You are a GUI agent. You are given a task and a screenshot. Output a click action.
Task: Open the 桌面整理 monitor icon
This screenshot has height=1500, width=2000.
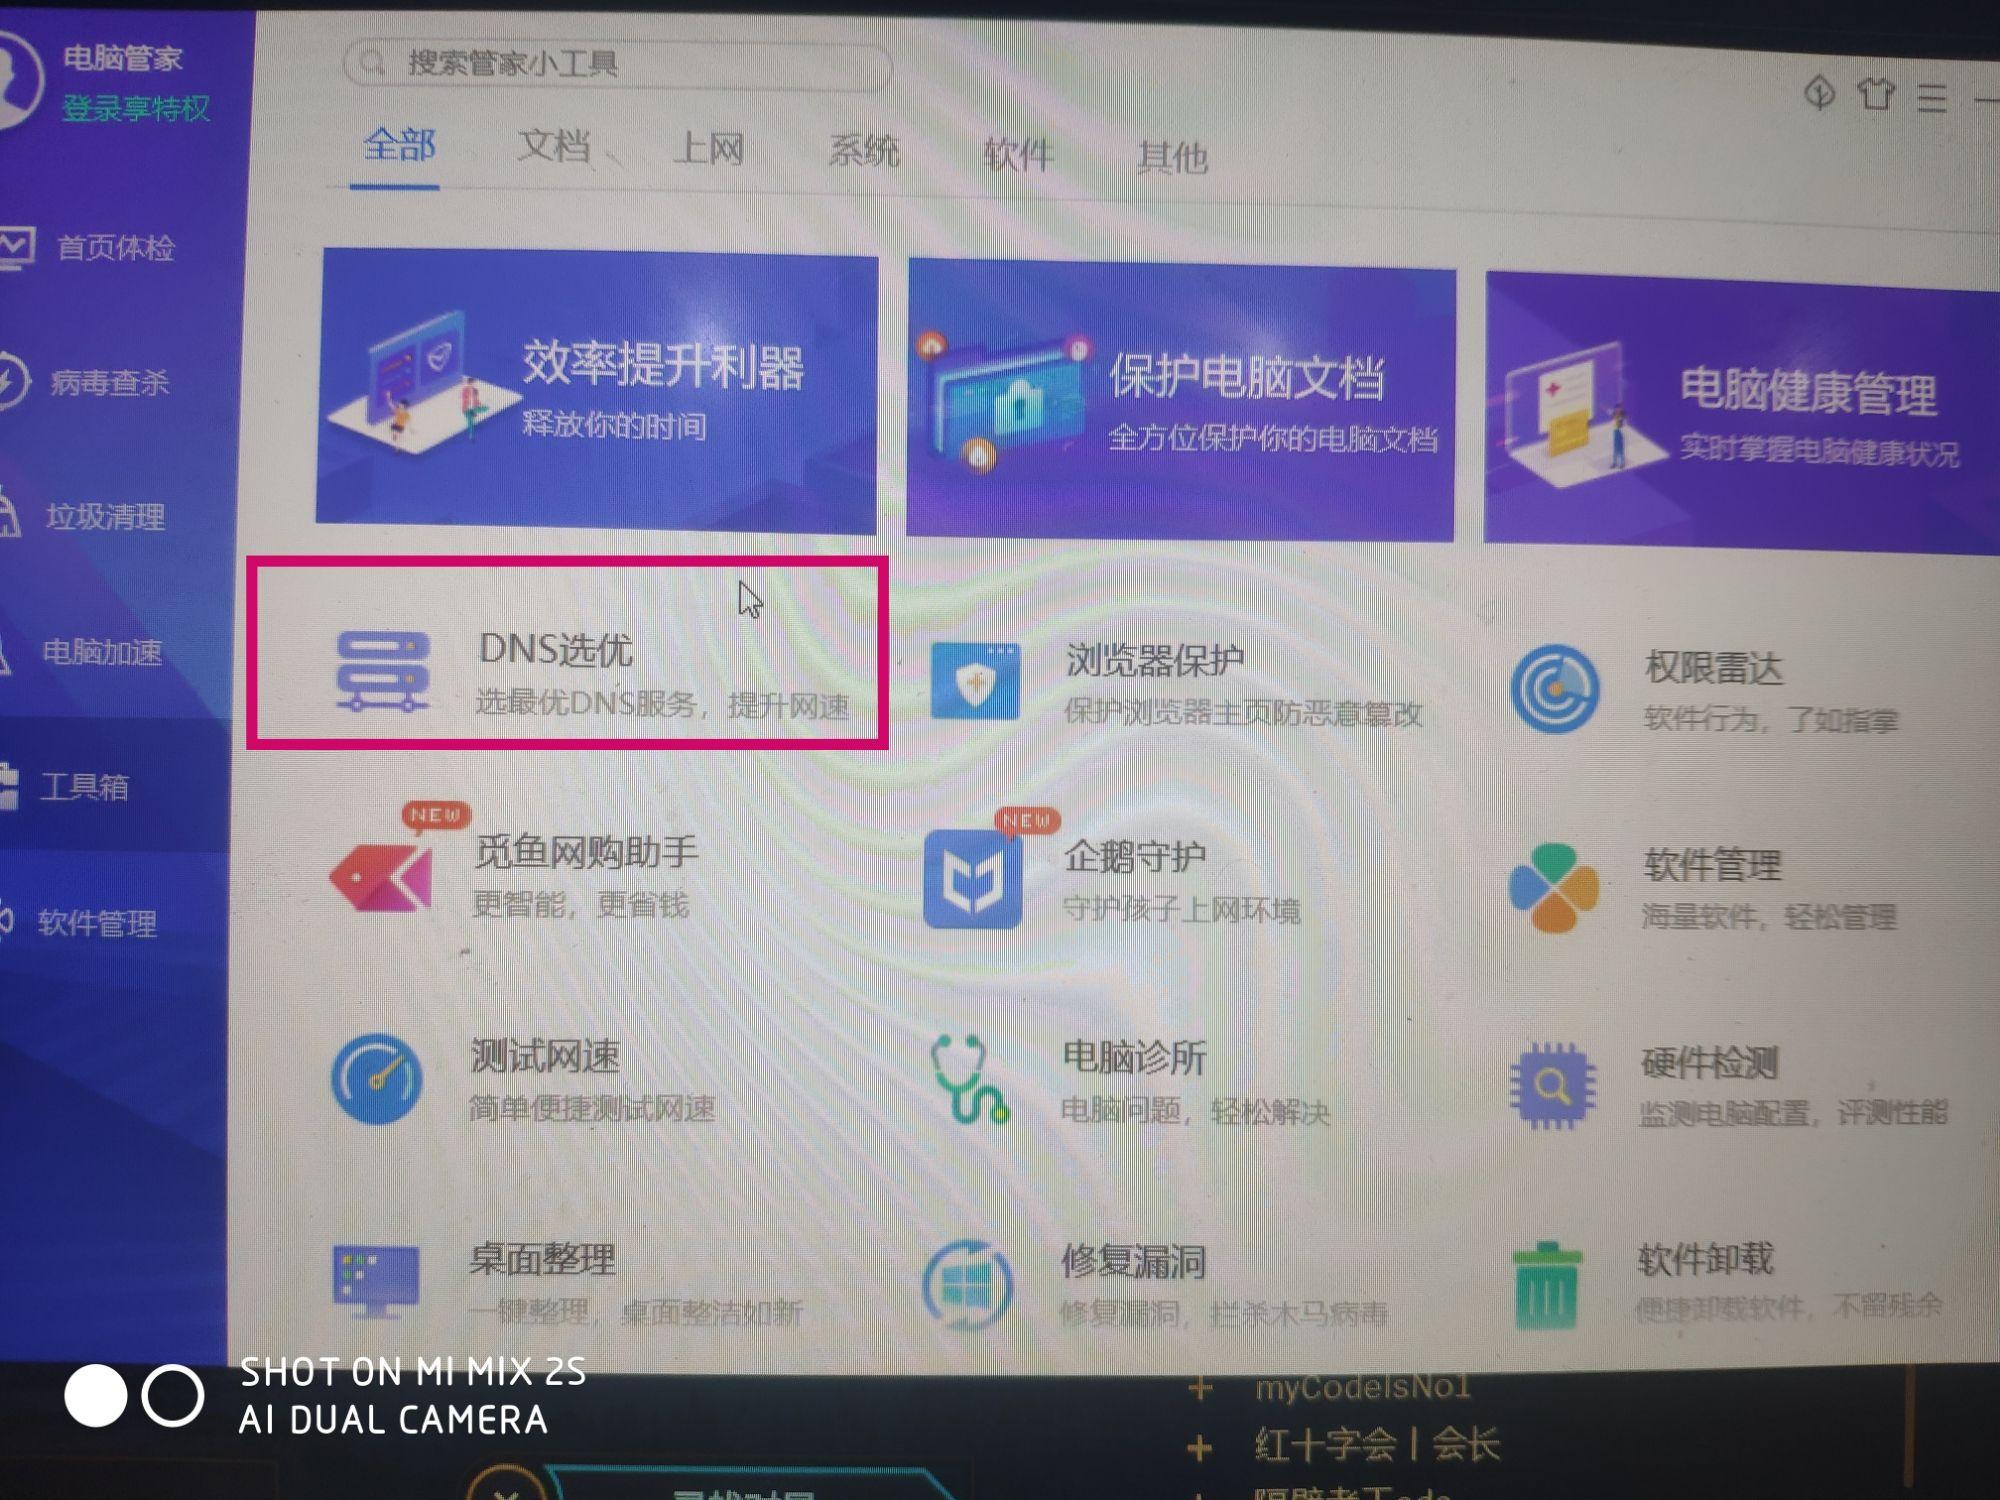pos(376,1281)
